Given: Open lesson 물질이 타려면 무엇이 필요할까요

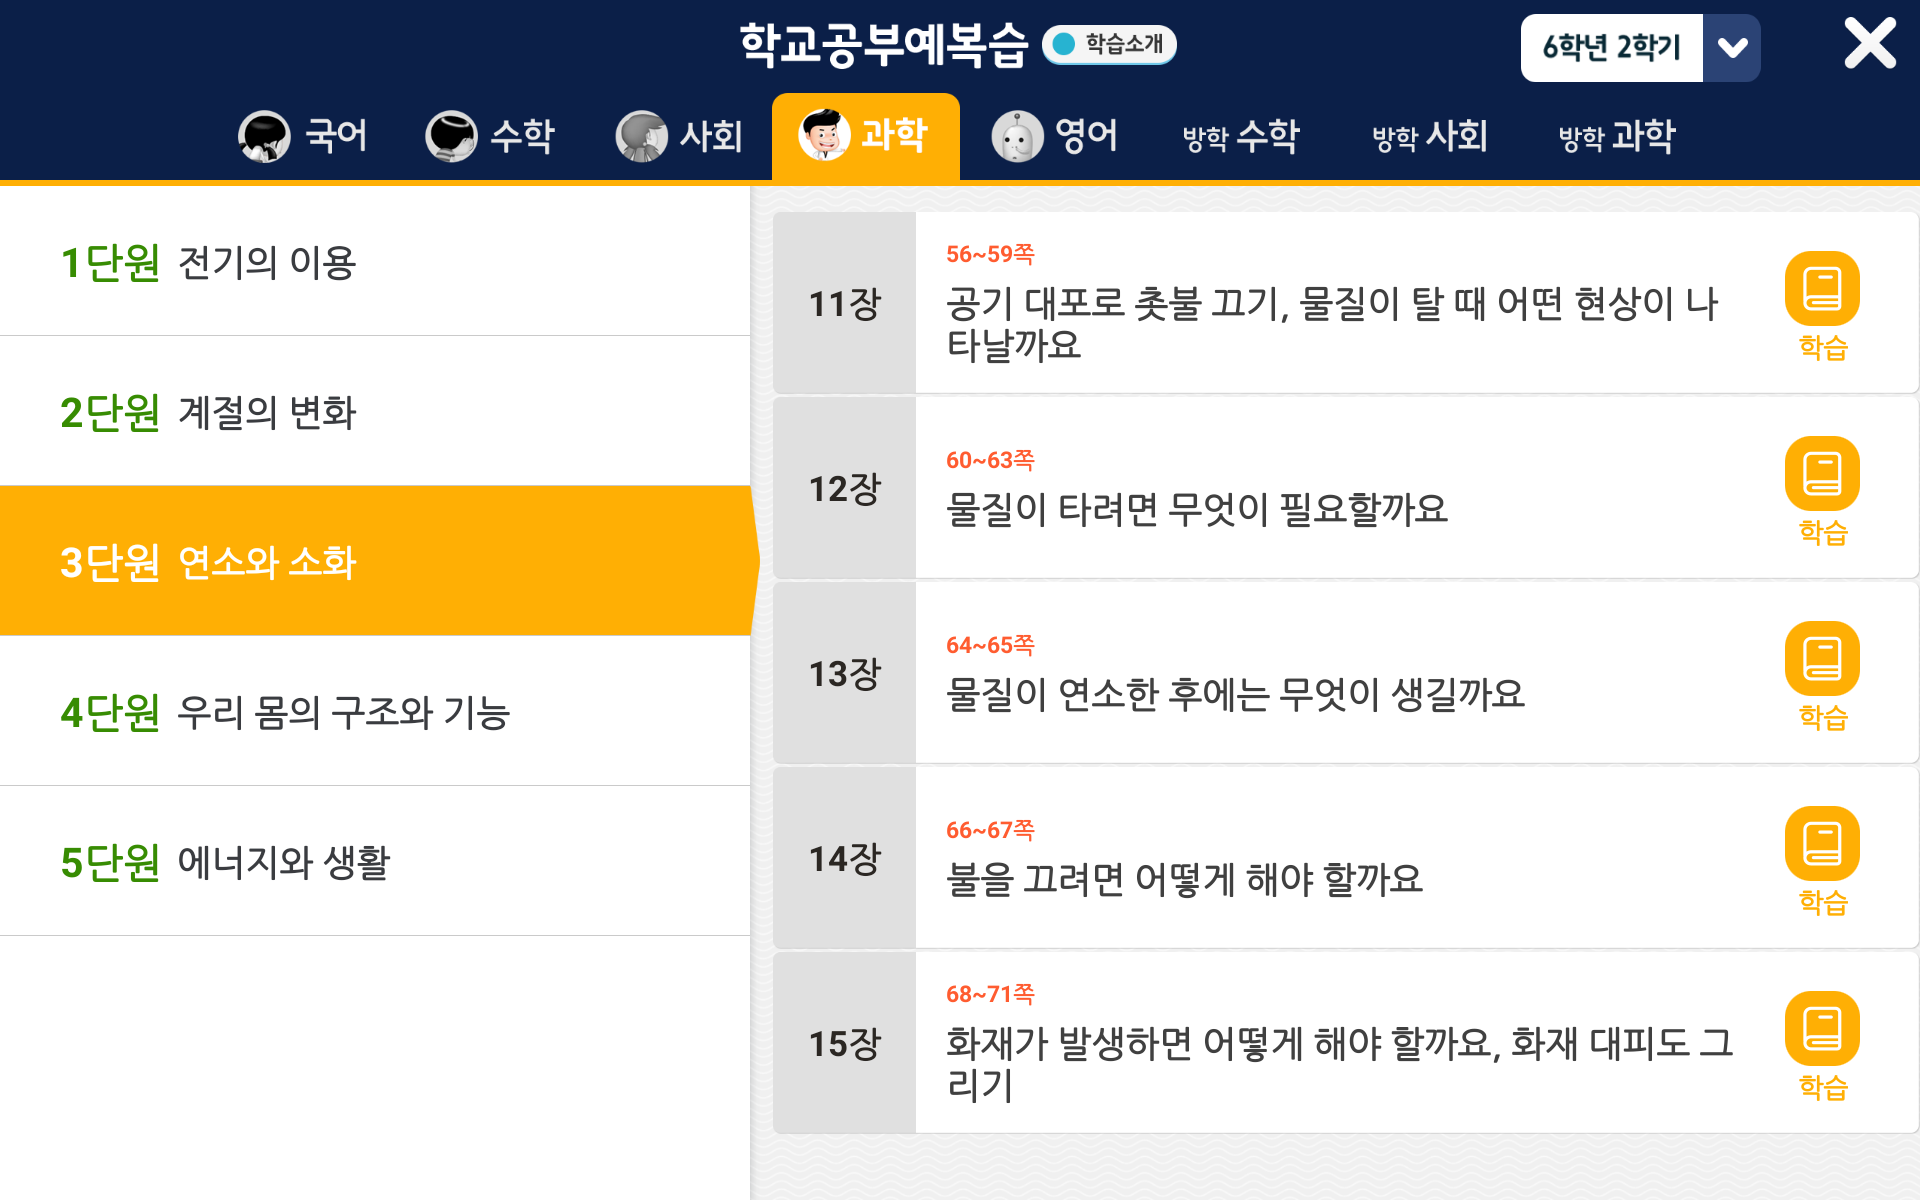Looking at the screenshot, I should point(1196,509).
